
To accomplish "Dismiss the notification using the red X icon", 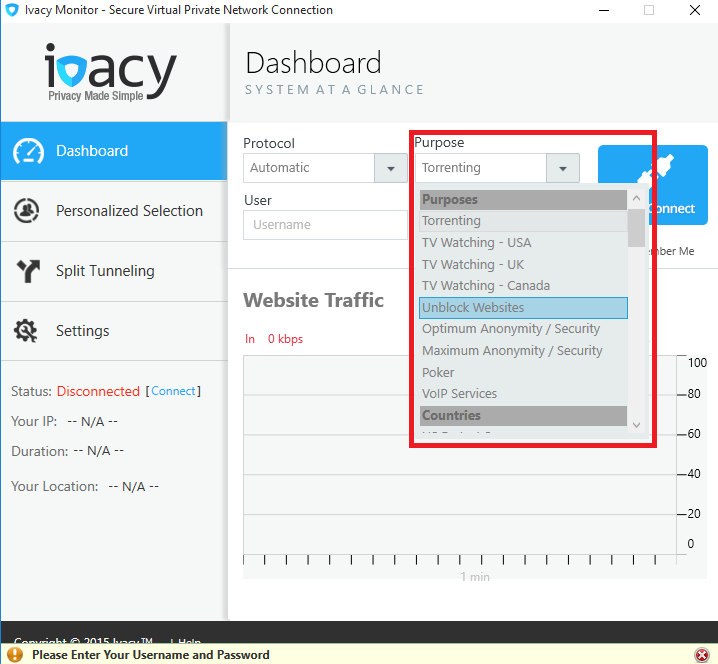I will pos(701,655).
